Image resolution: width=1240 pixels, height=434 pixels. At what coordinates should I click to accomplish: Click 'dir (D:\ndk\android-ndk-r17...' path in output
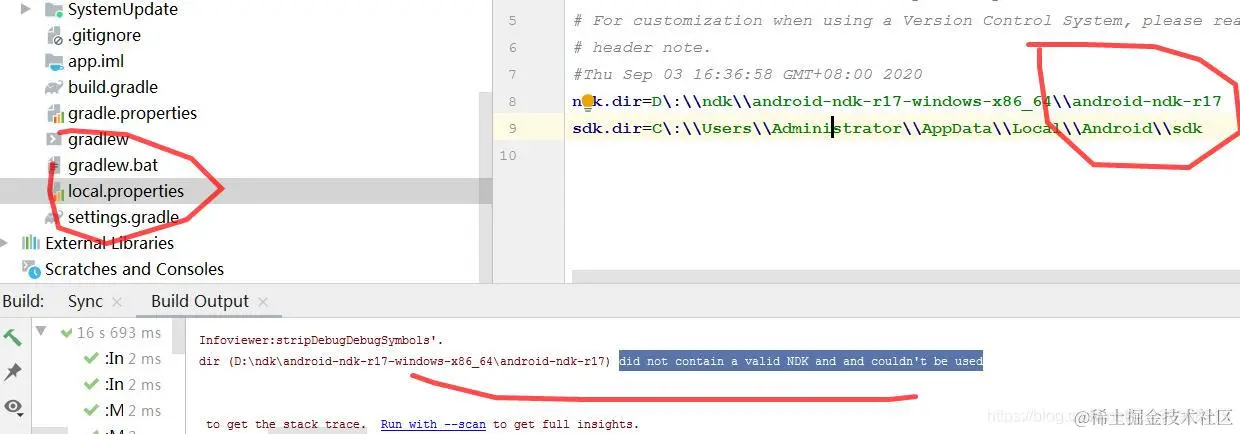[x=405, y=361]
